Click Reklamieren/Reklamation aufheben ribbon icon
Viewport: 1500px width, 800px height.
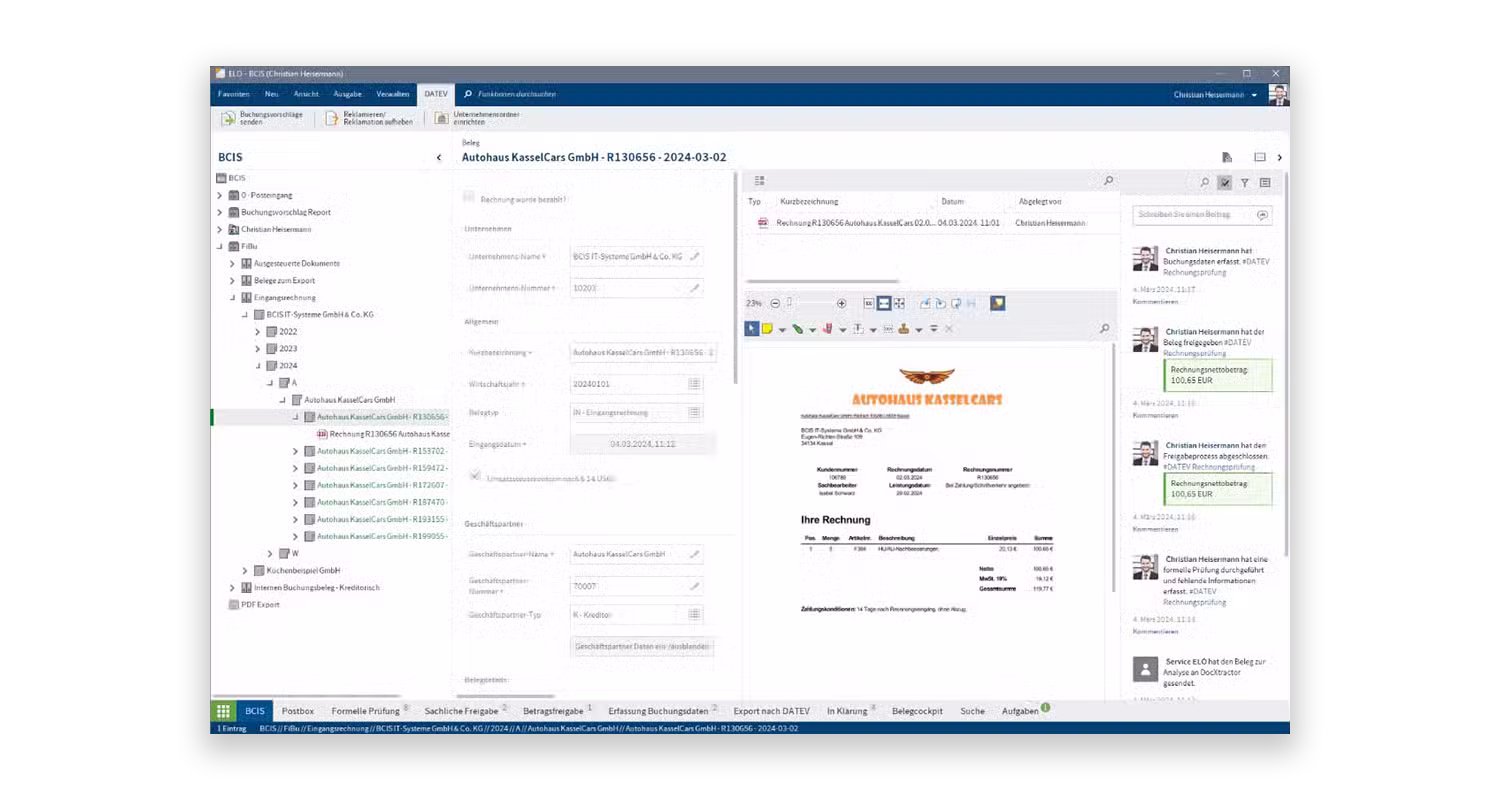(x=332, y=118)
